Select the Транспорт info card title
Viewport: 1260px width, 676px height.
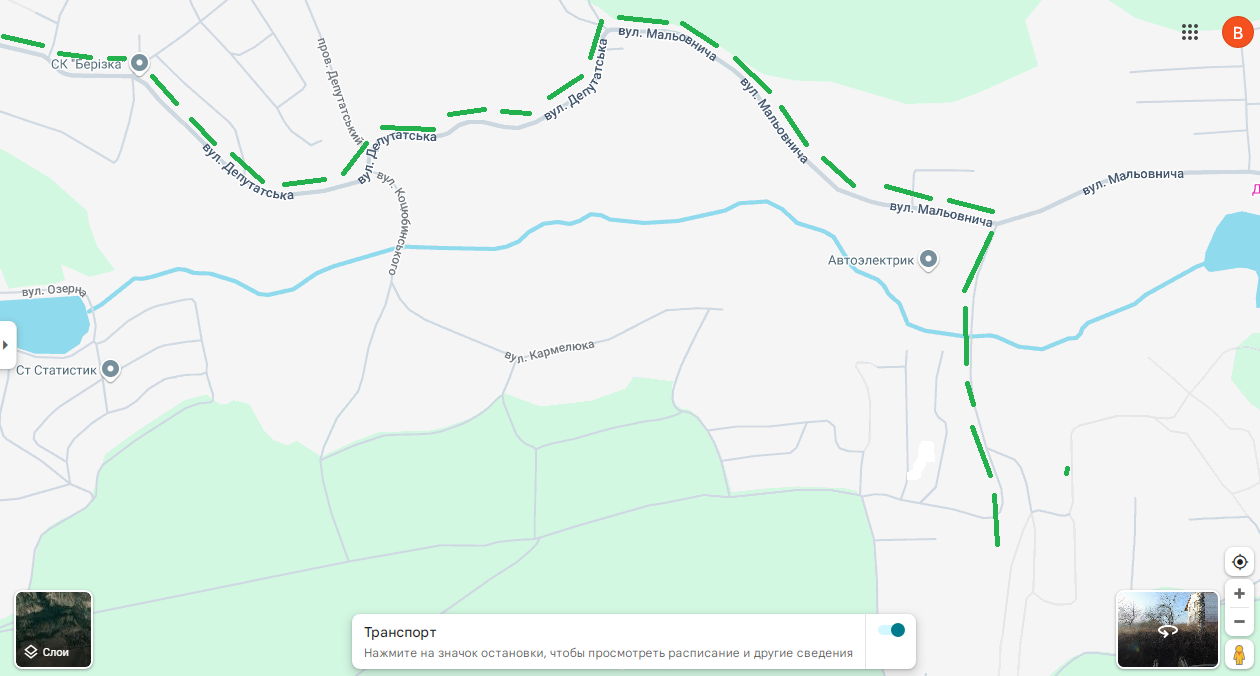pyautogui.click(x=400, y=632)
